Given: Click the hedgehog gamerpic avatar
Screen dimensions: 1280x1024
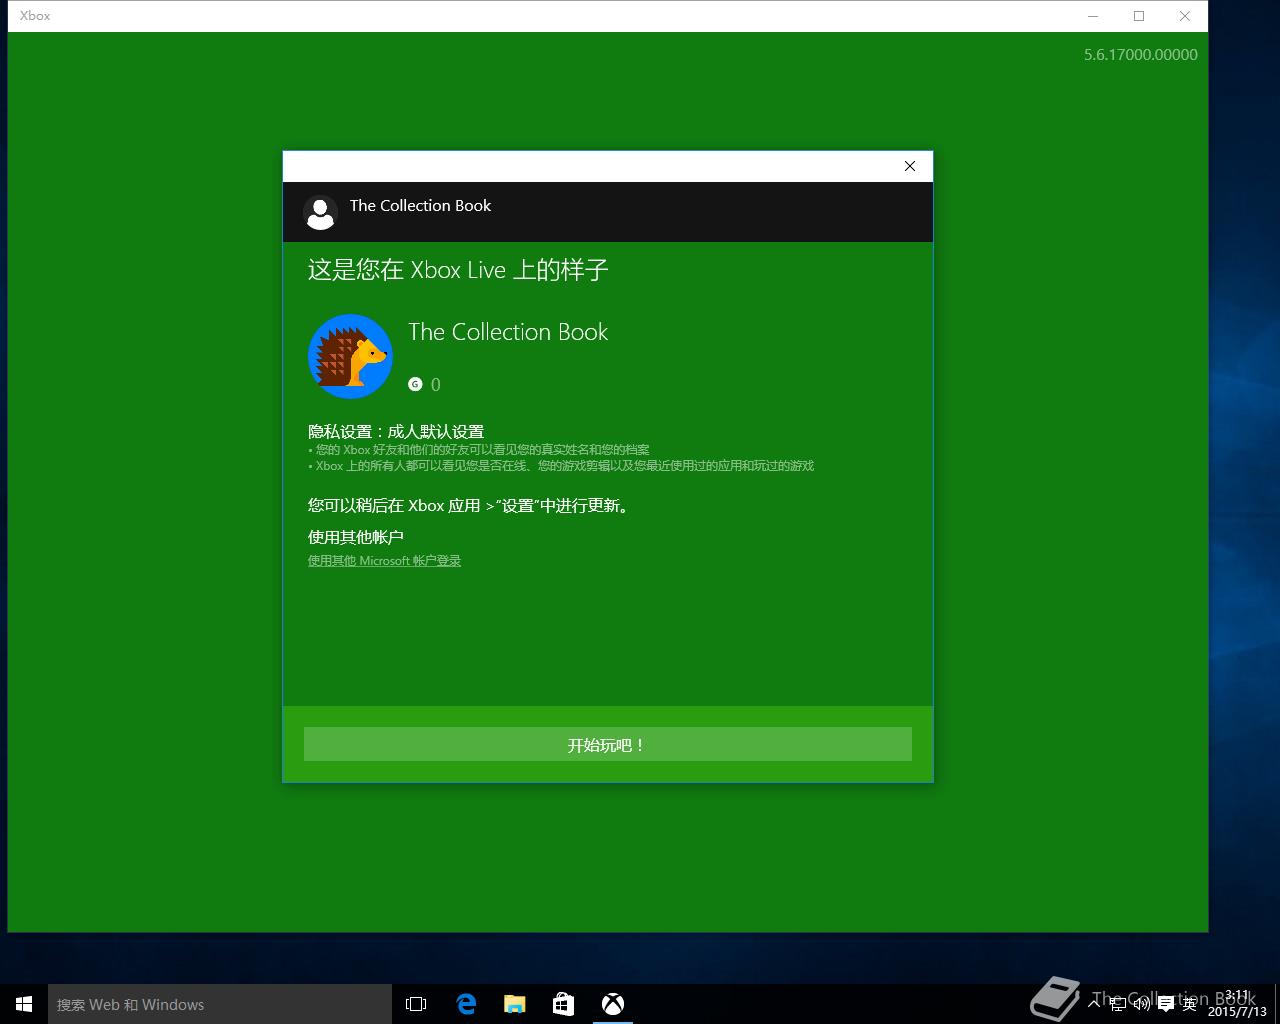Looking at the screenshot, I should coord(350,356).
